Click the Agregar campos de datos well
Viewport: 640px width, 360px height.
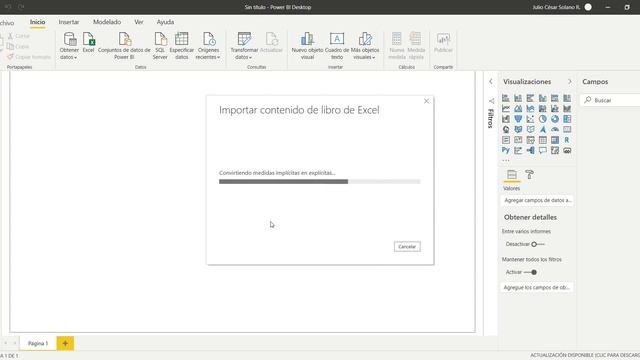coord(537,200)
